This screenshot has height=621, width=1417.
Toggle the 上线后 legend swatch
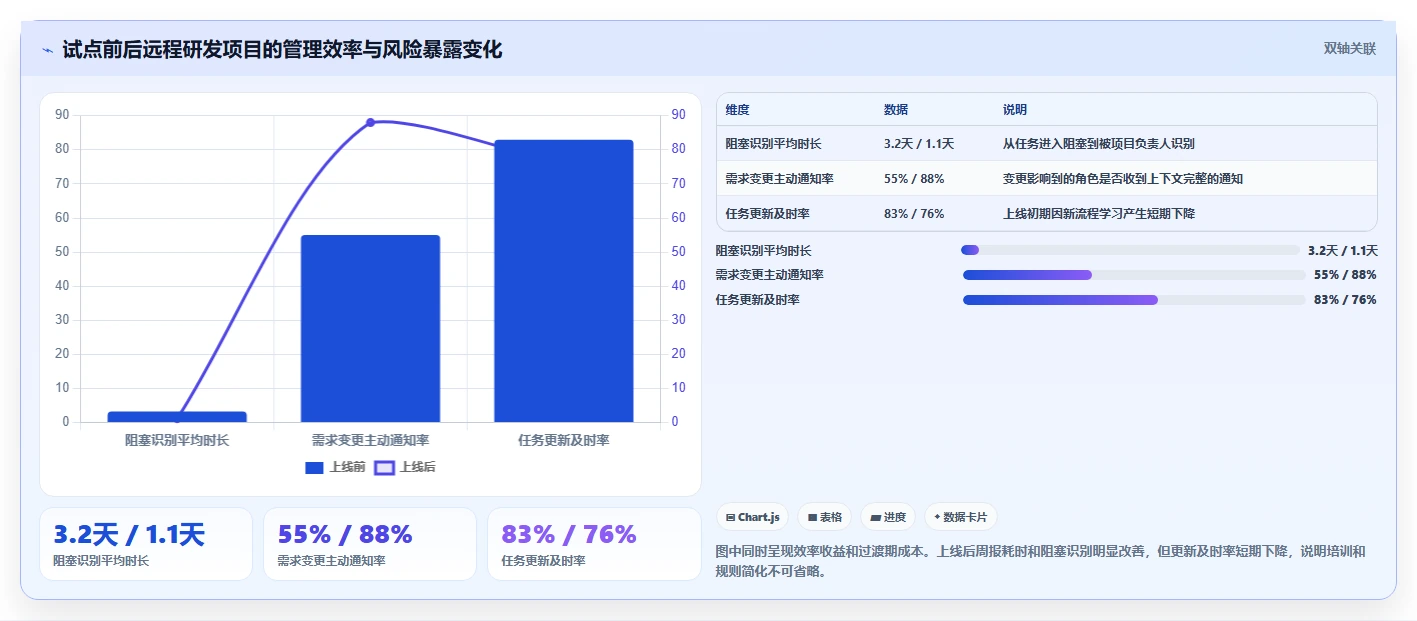click(385, 467)
